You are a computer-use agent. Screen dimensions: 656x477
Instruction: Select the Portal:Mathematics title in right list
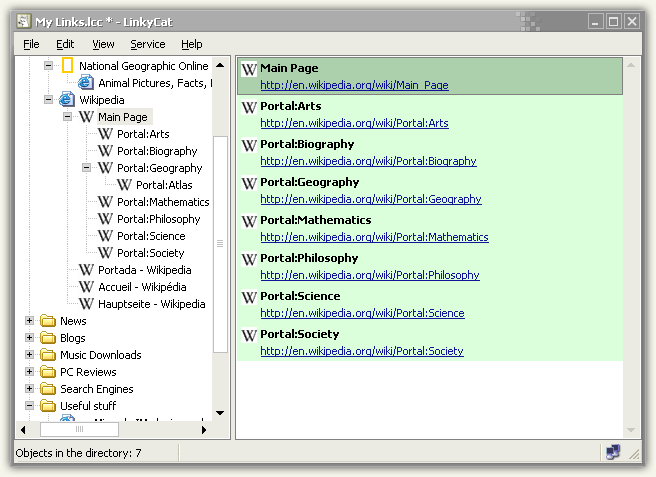click(315, 220)
